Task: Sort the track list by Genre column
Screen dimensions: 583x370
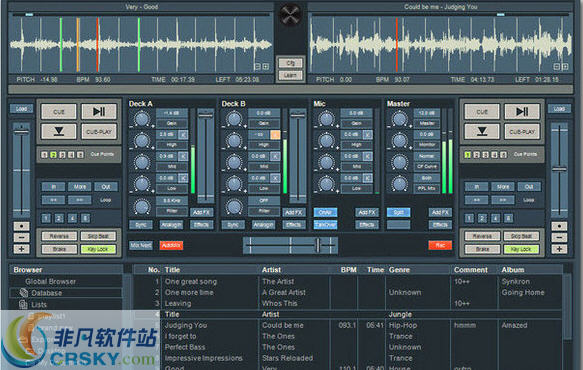Action: [x=399, y=270]
